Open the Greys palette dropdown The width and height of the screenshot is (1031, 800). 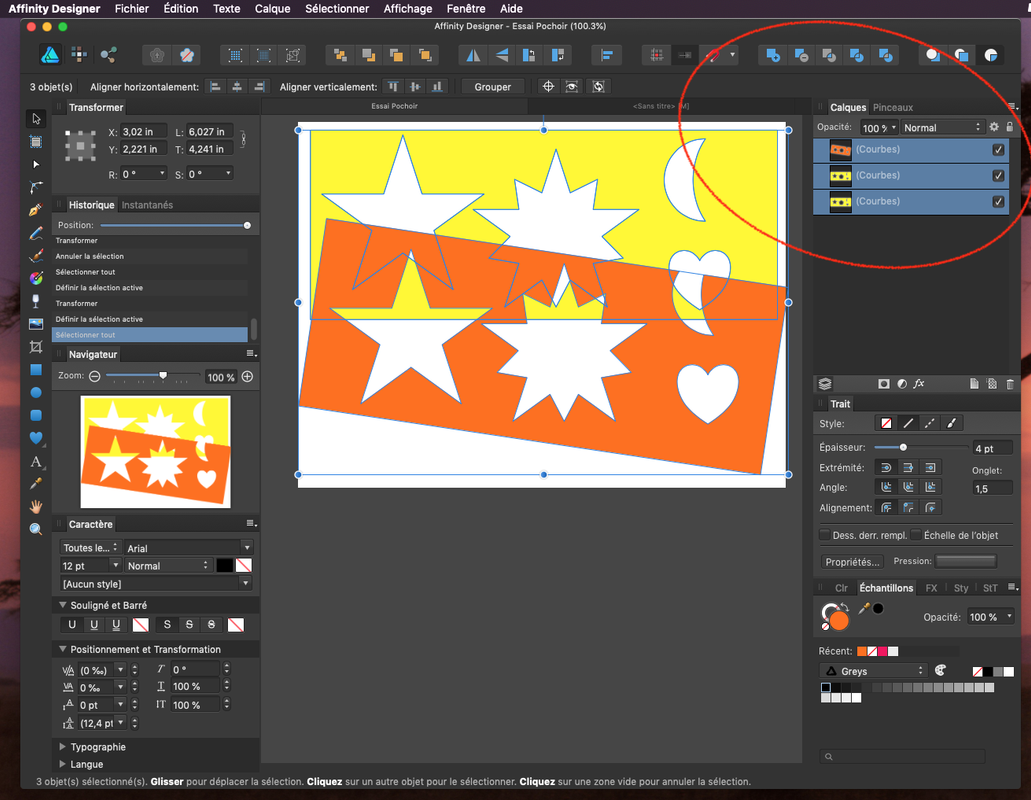[x=873, y=671]
